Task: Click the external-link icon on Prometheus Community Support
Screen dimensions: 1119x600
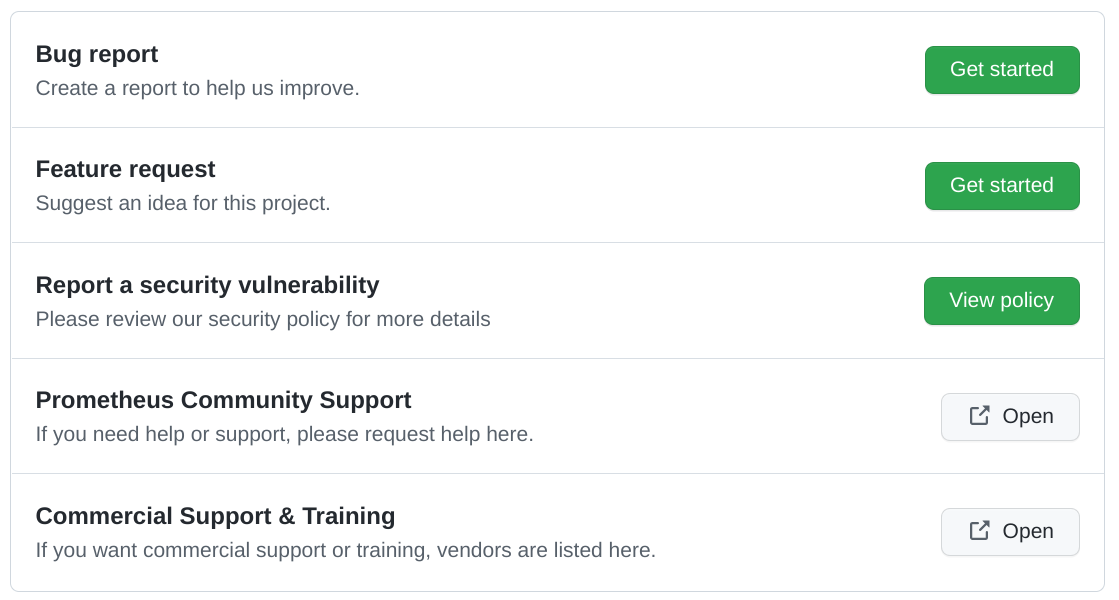Action: pos(978,417)
